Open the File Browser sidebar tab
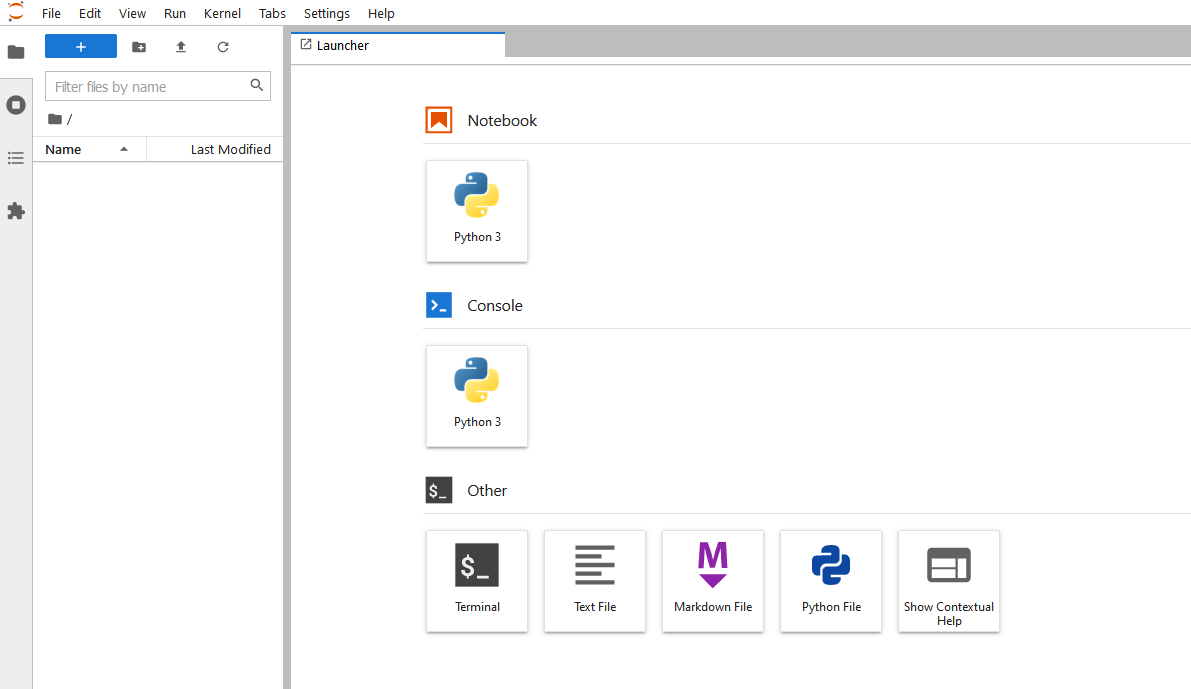The image size is (1191, 689). pyautogui.click(x=16, y=52)
